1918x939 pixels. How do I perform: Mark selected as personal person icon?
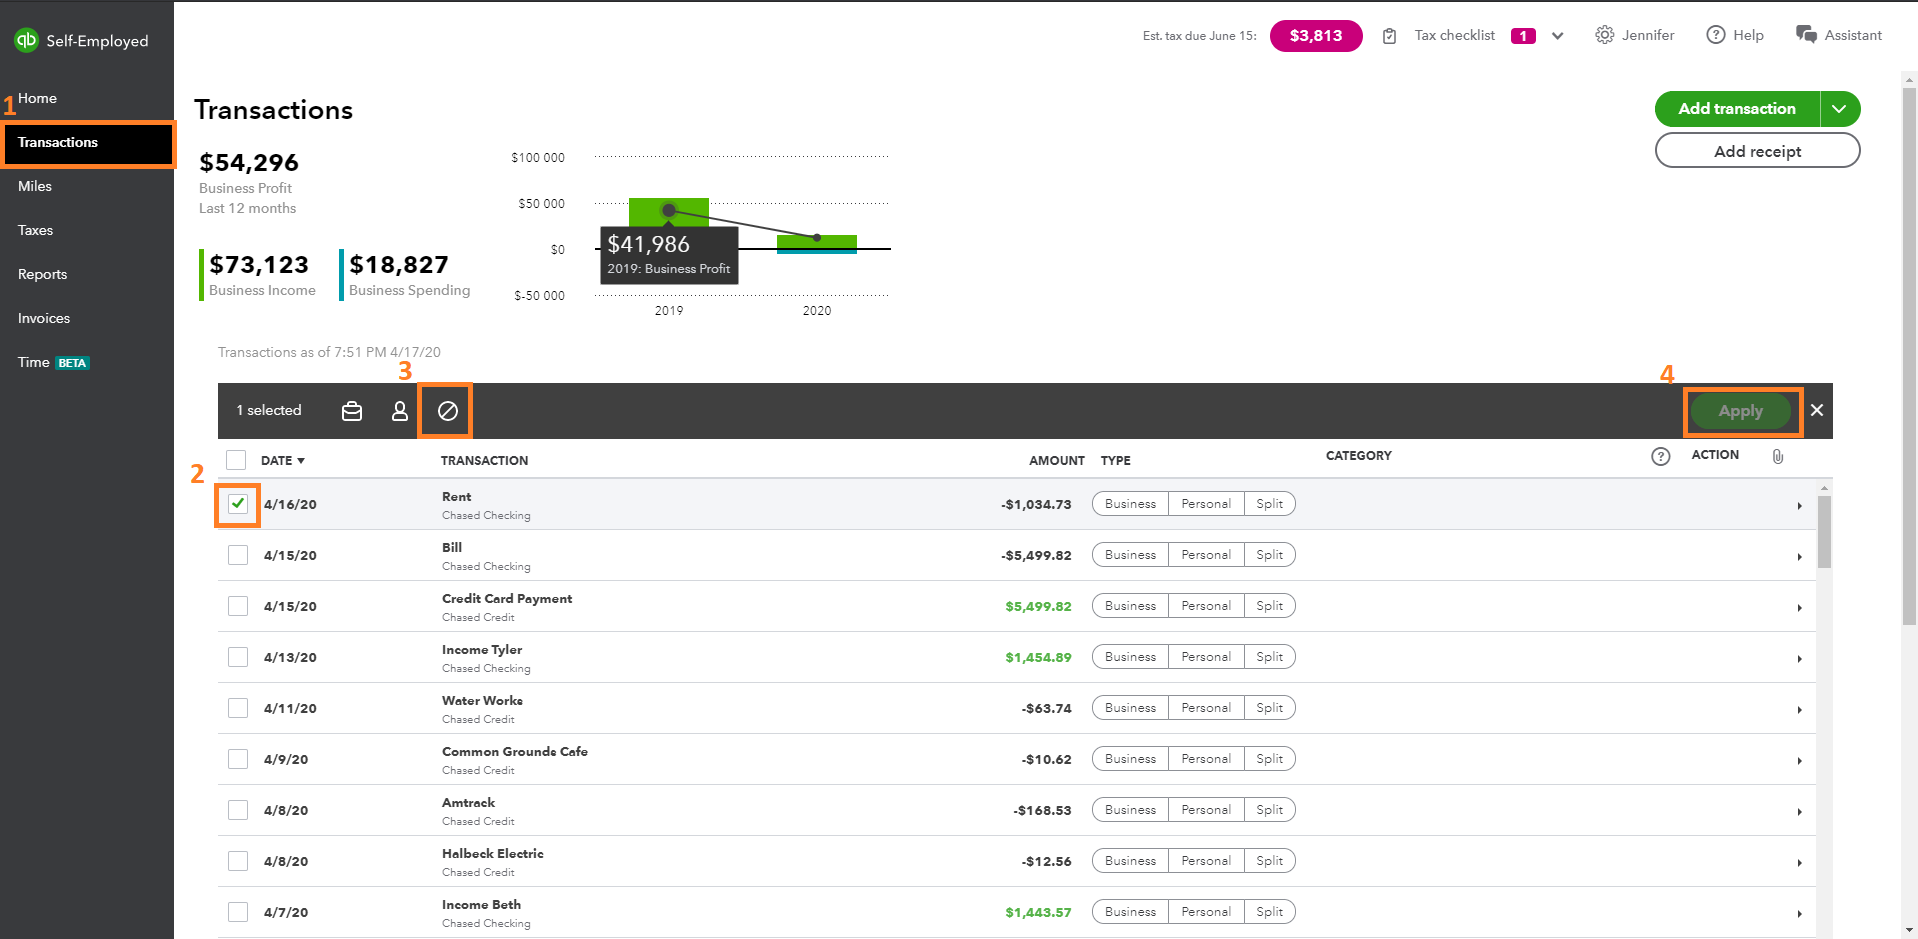pyautogui.click(x=400, y=411)
